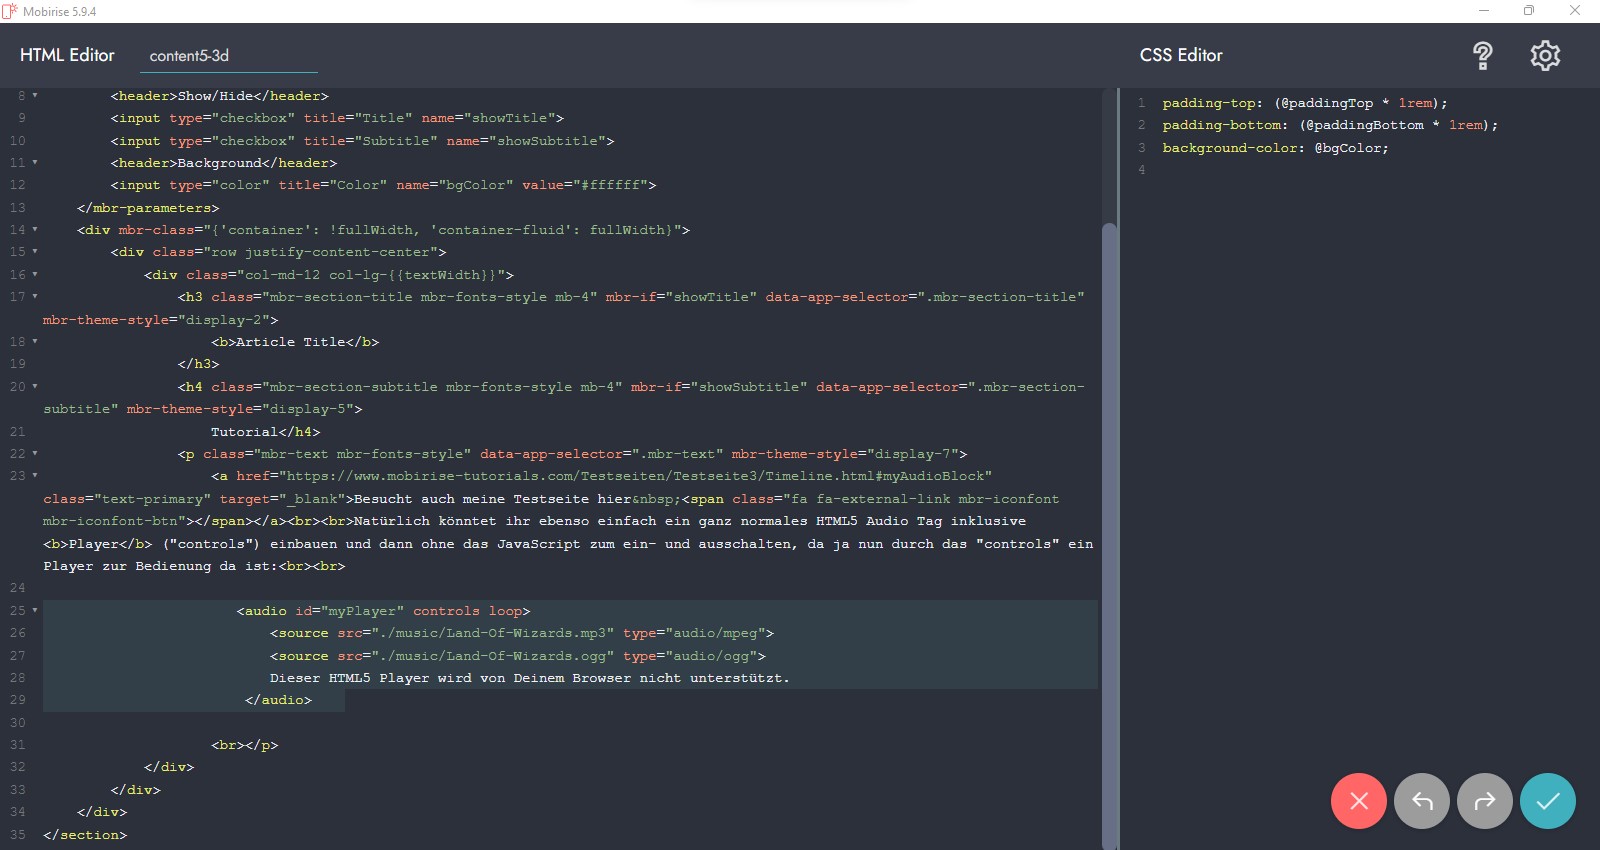The width and height of the screenshot is (1600, 850).
Task: Click the undo arrow button
Action: pos(1421,801)
